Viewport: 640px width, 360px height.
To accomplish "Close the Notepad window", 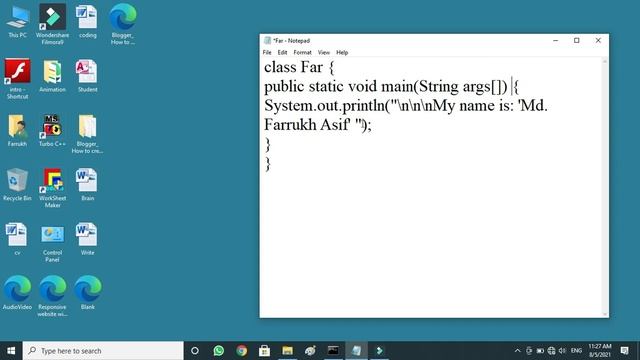I will (598, 40).
